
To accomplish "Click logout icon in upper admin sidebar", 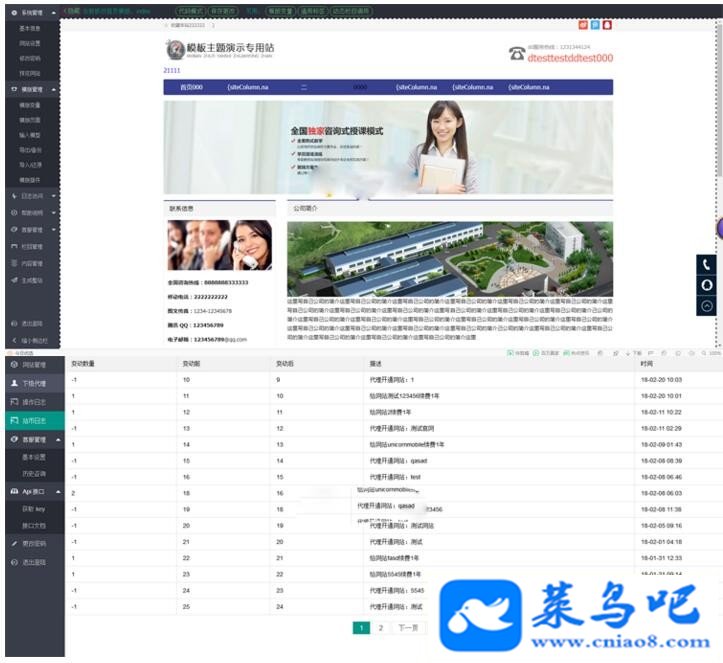I will [x=14, y=324].
